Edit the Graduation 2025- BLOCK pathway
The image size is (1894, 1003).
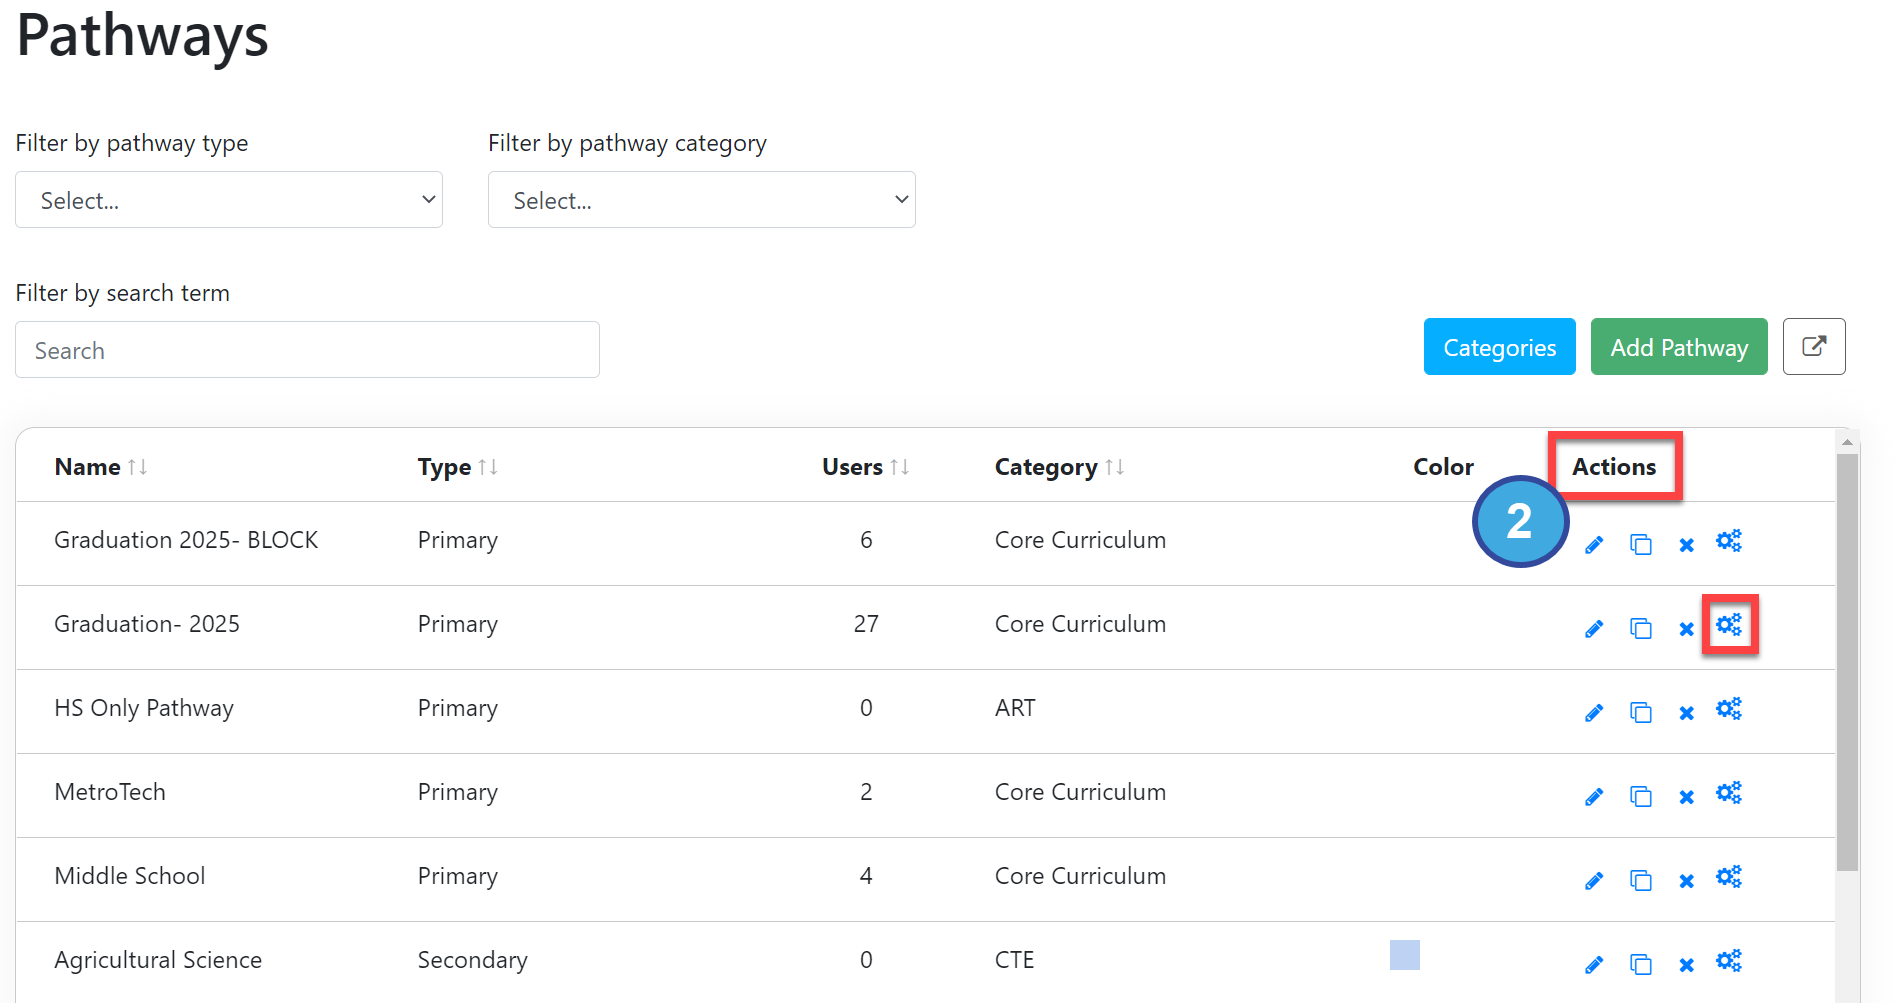pos(1594,545)
